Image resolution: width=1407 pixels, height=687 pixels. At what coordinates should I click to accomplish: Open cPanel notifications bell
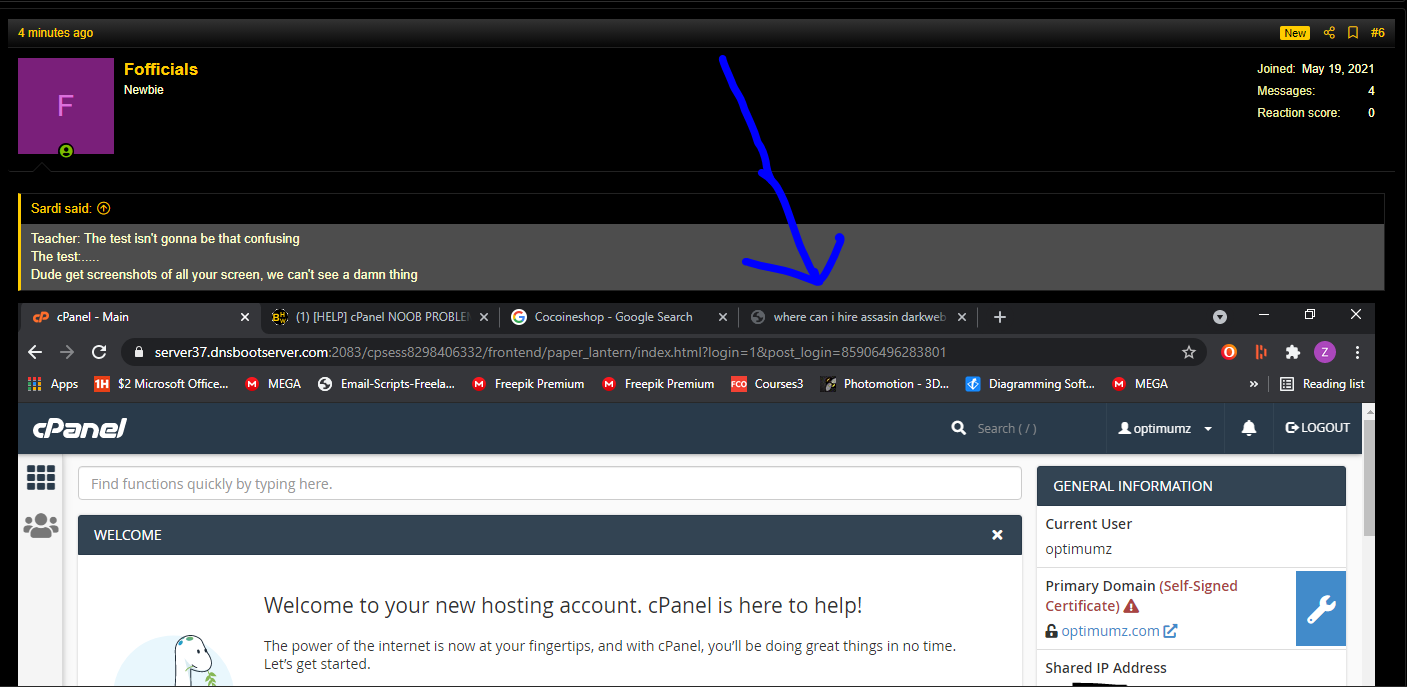tap(1249, 428)
